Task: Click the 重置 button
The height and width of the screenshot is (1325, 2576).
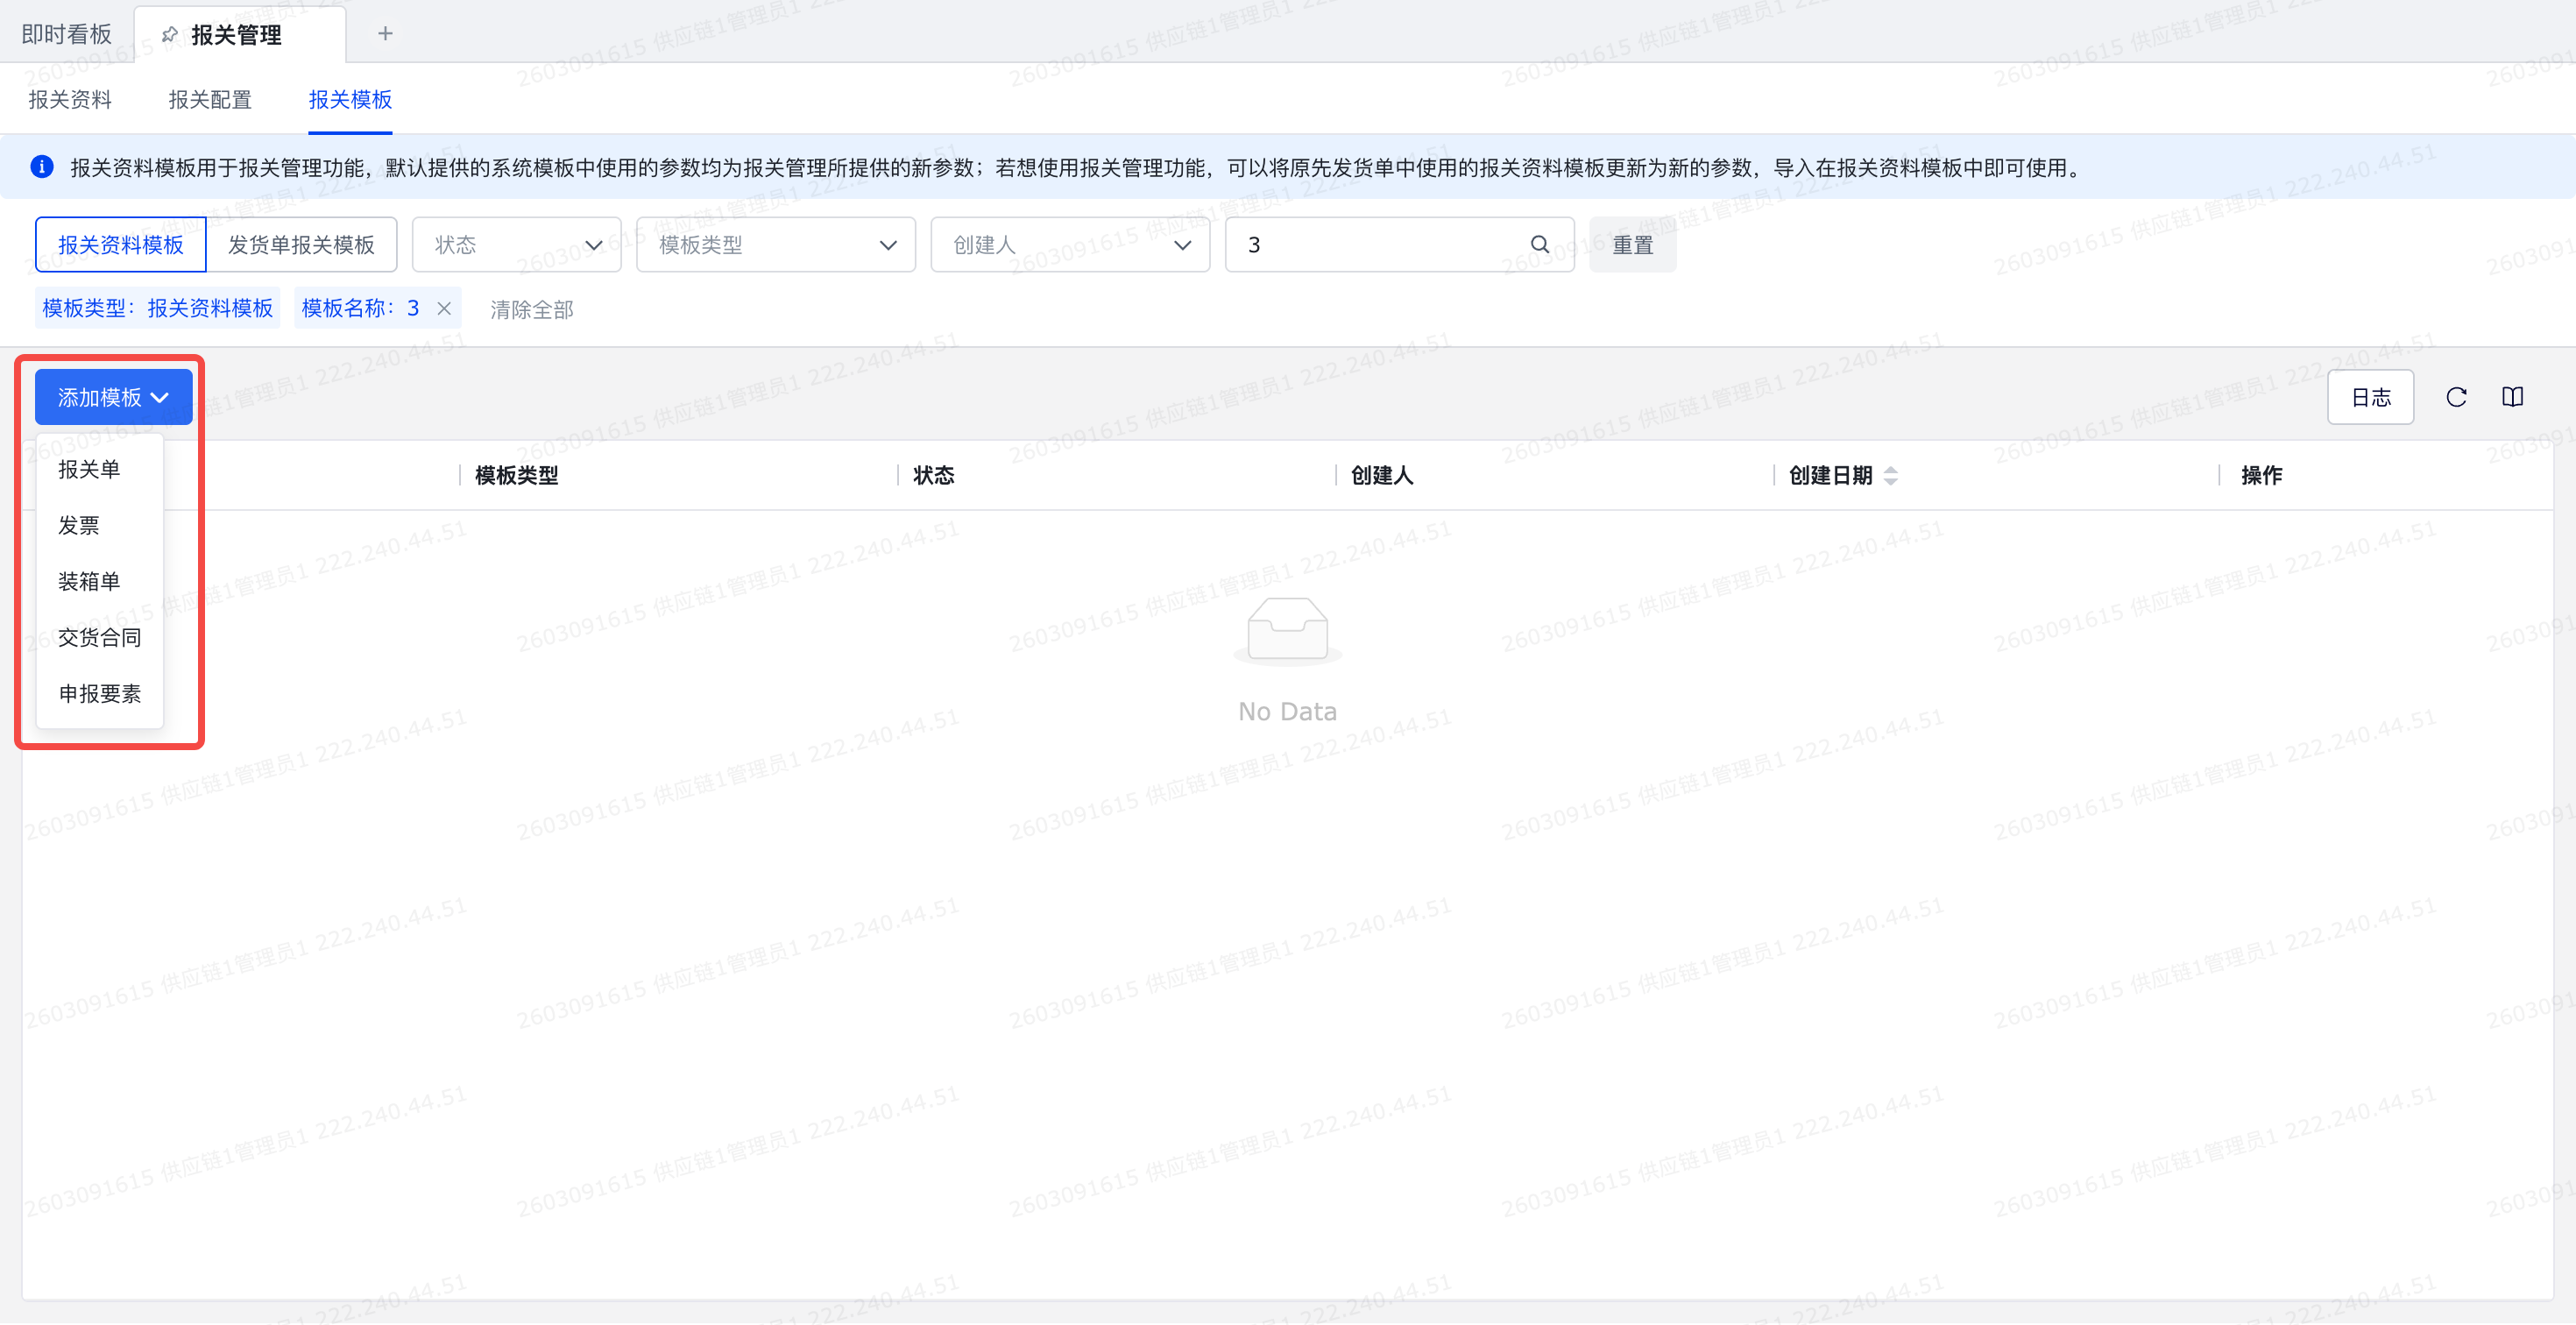Action: pos(1632,245)
